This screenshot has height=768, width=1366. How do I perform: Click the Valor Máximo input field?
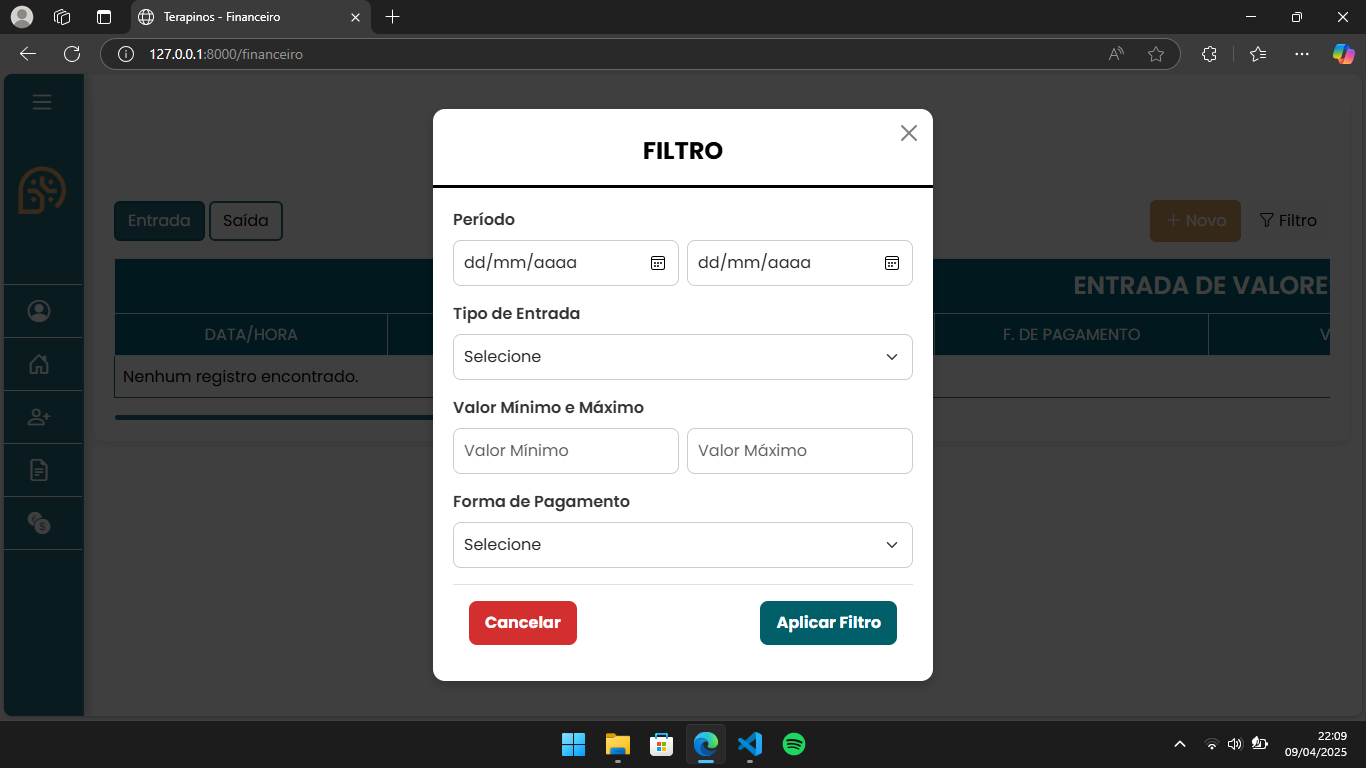[799, 451]
